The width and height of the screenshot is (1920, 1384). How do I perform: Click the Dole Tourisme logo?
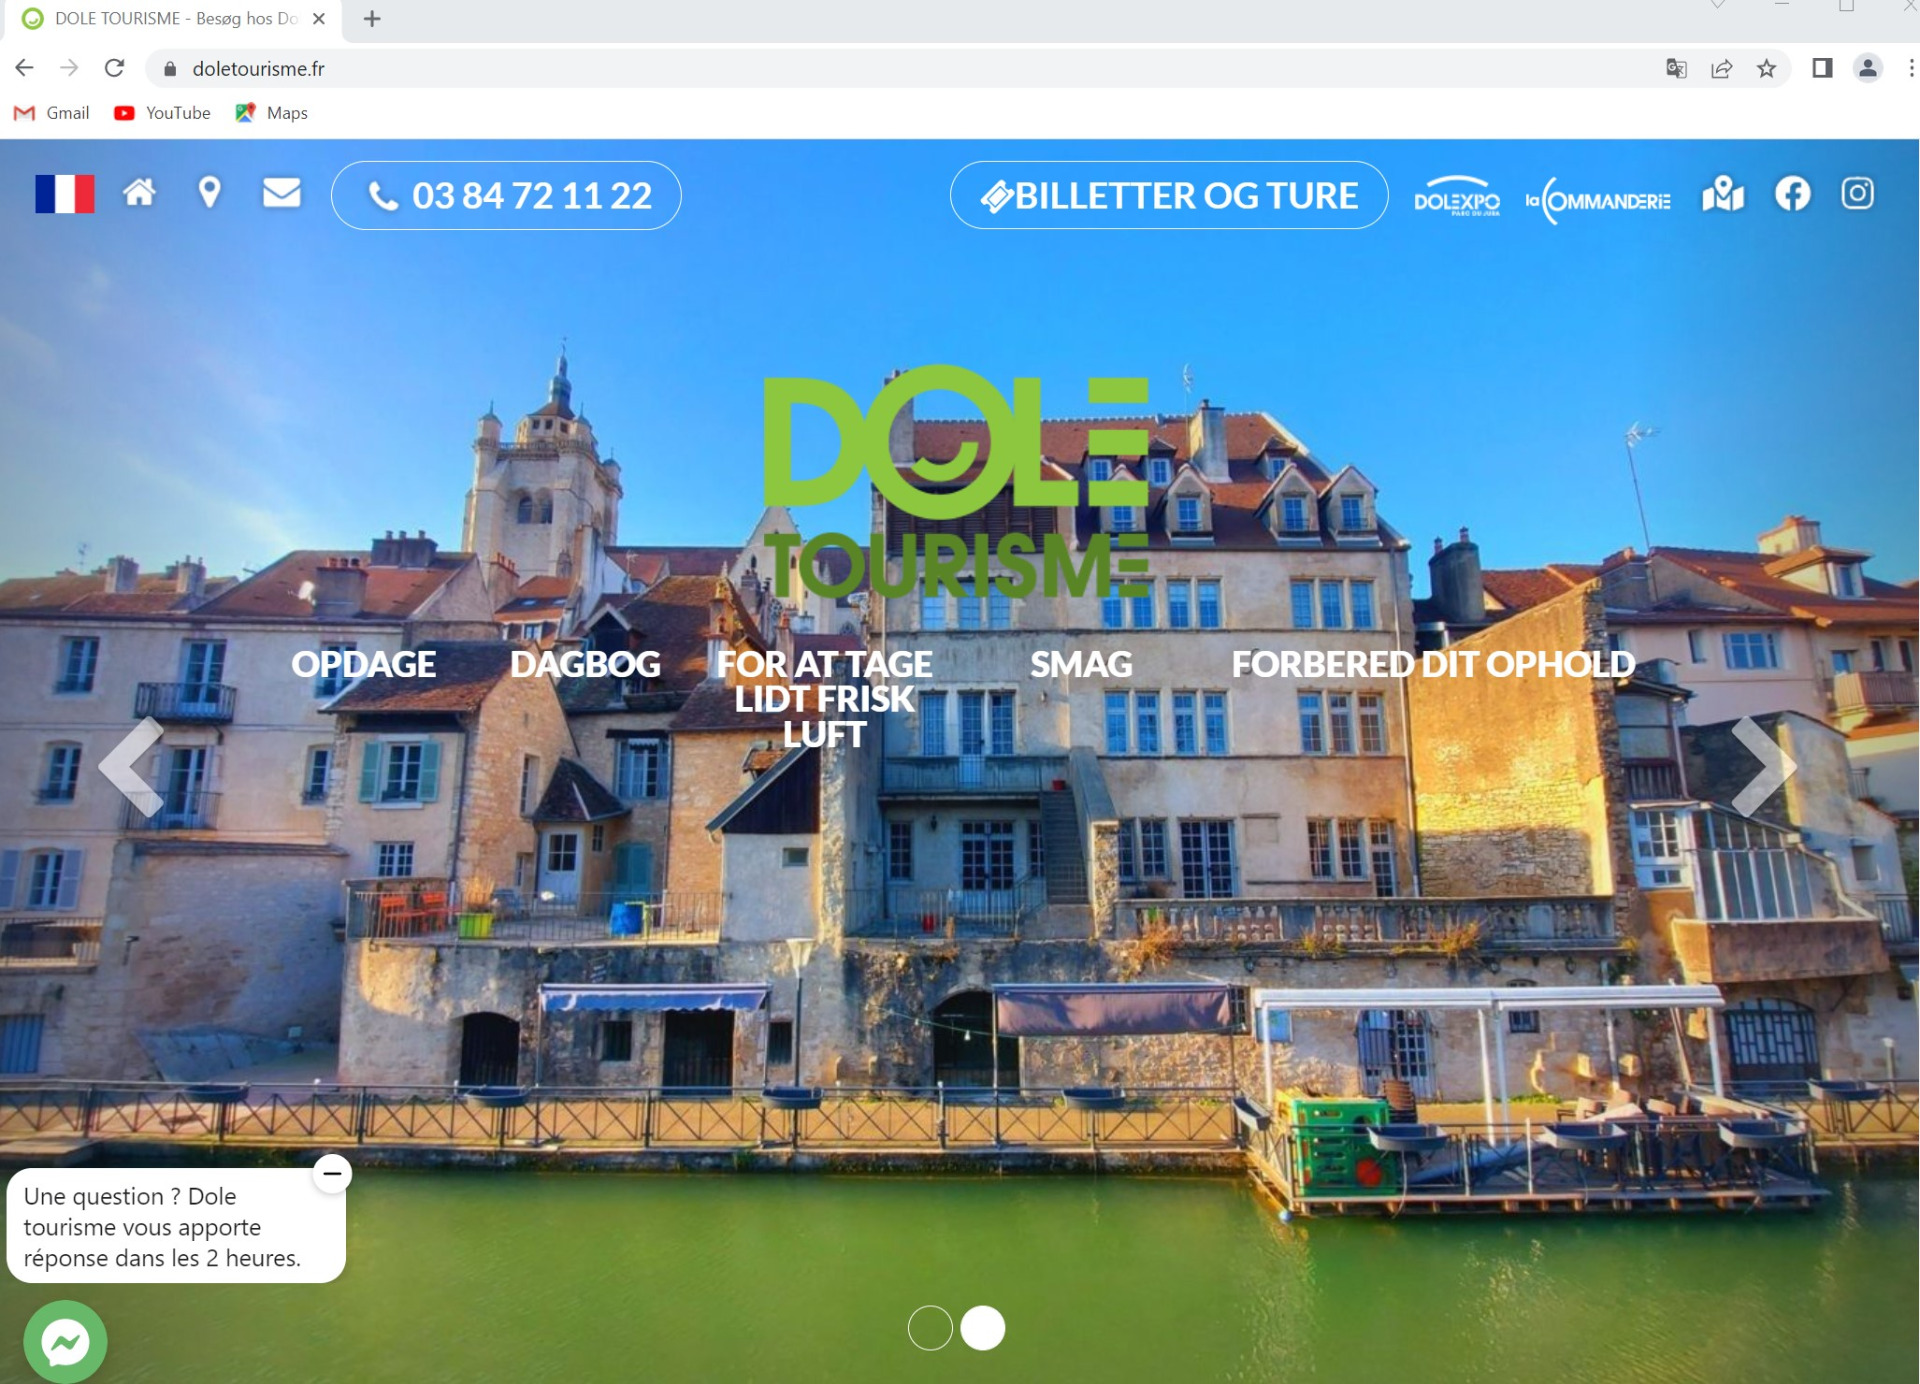click(956, 482)
